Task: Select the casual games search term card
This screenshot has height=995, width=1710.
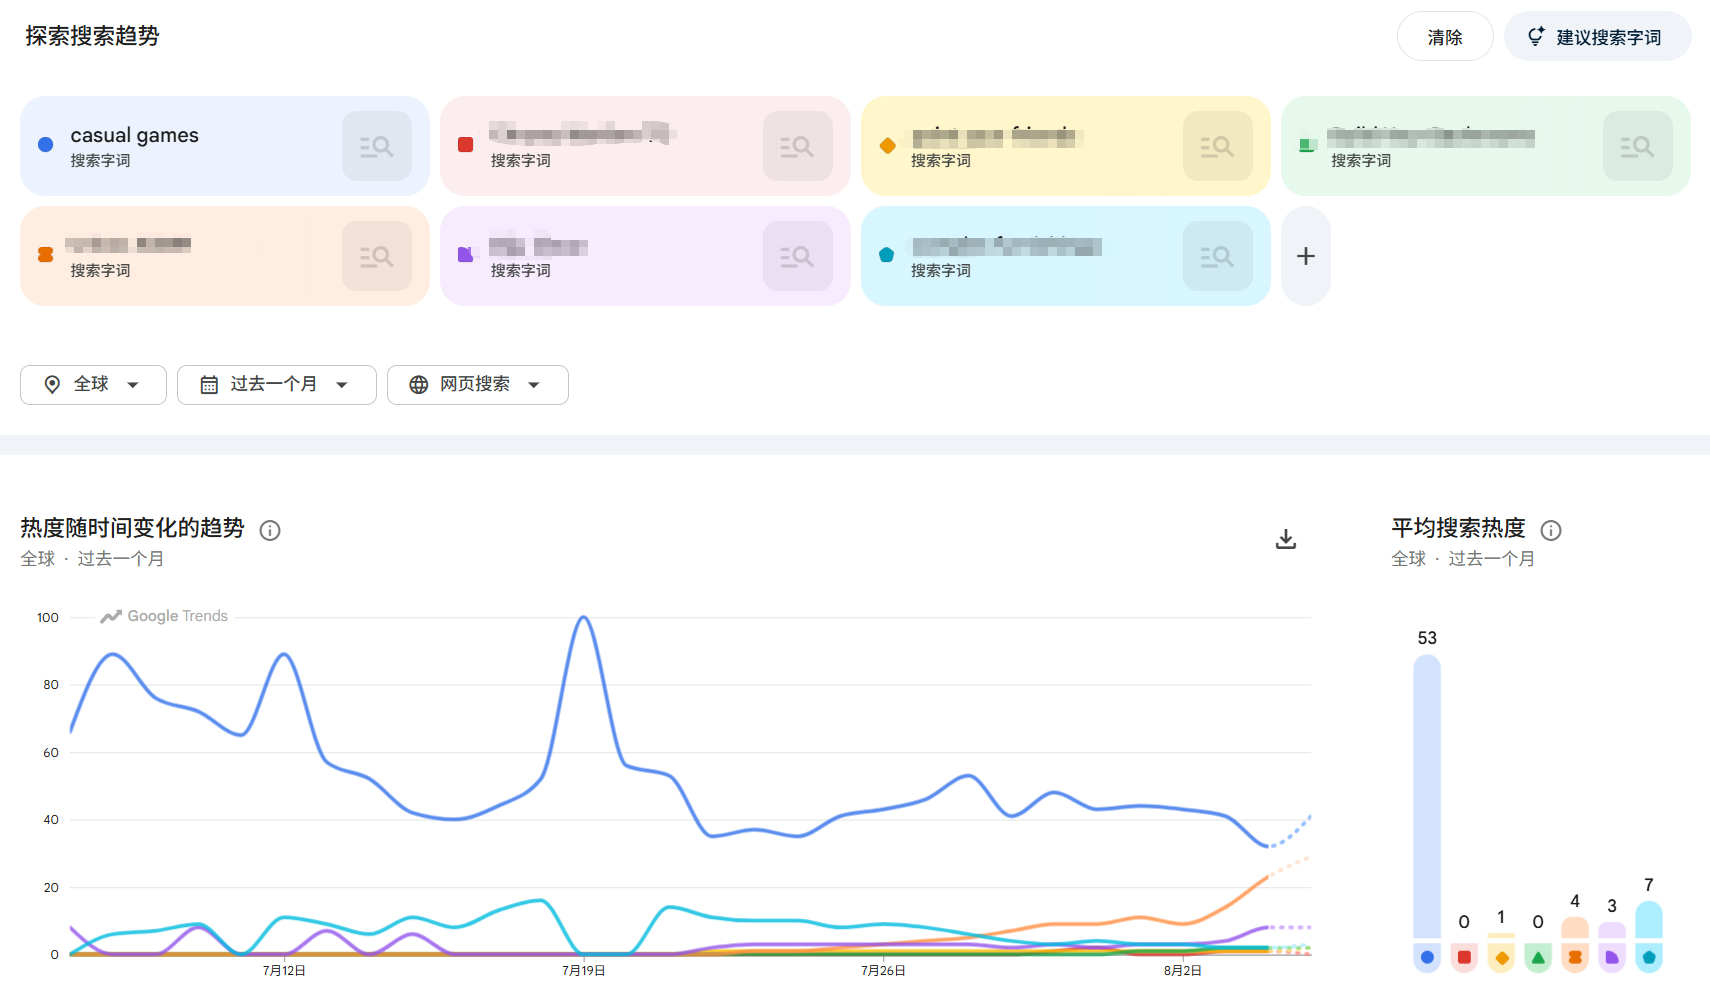Action: point(225,146)
